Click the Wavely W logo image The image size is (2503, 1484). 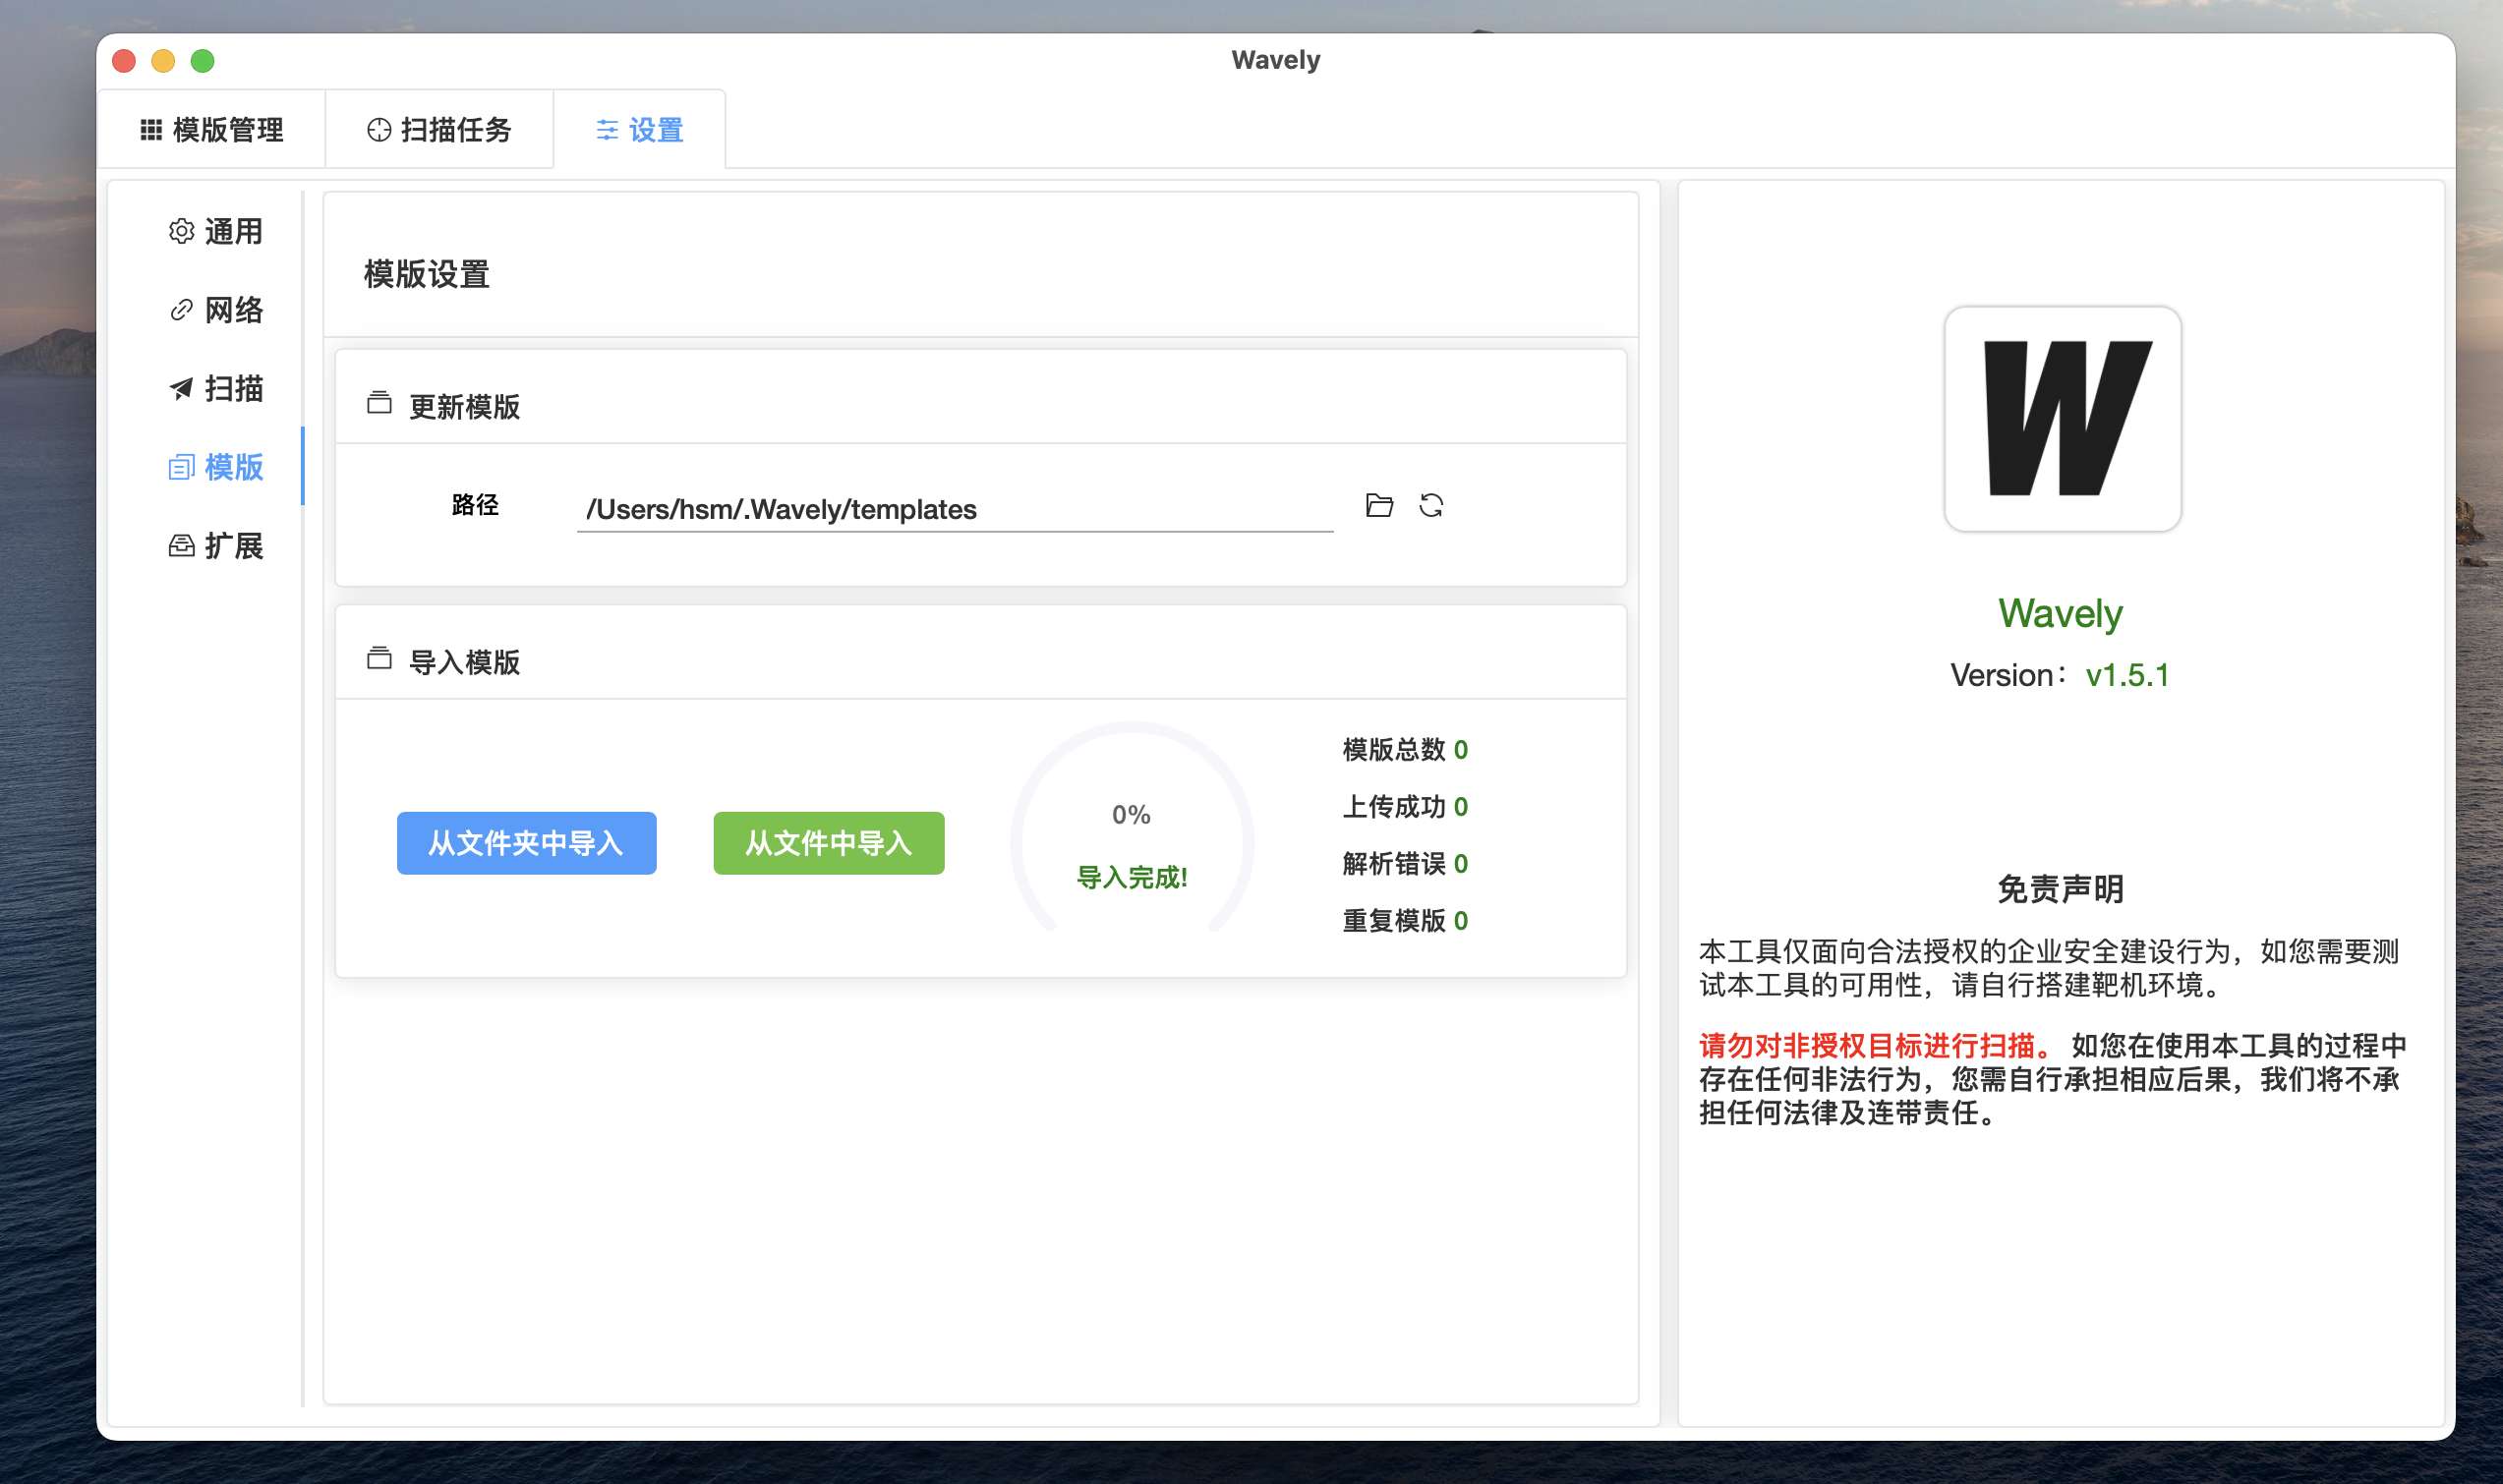pos(2061,418)
